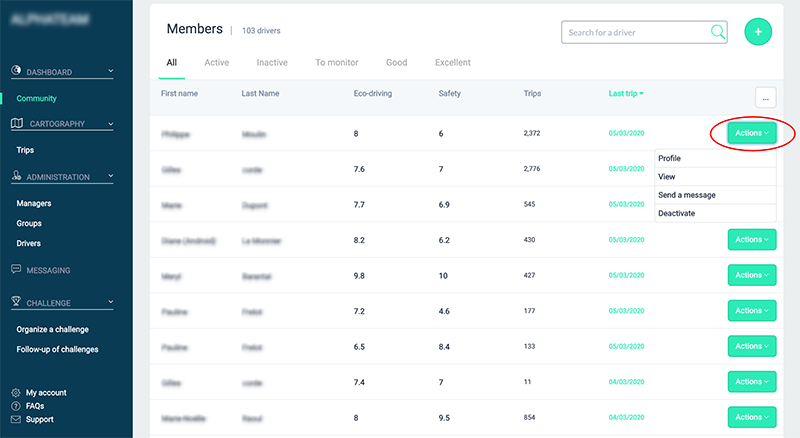Select Send a message menu option
The image size is (800, 438).
(686, 195)
